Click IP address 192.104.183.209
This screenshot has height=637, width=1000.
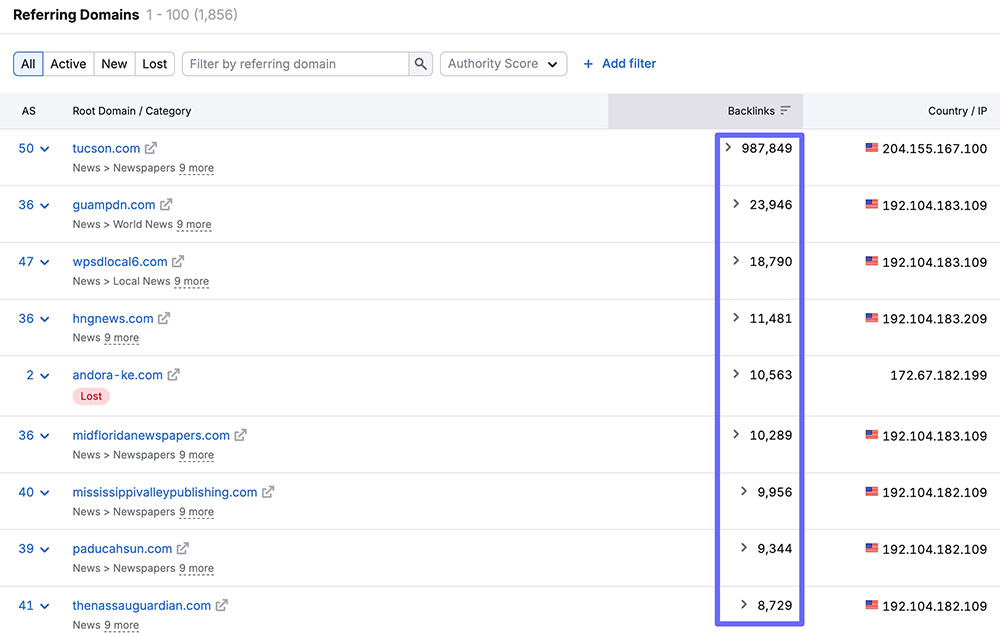(934, 319)
